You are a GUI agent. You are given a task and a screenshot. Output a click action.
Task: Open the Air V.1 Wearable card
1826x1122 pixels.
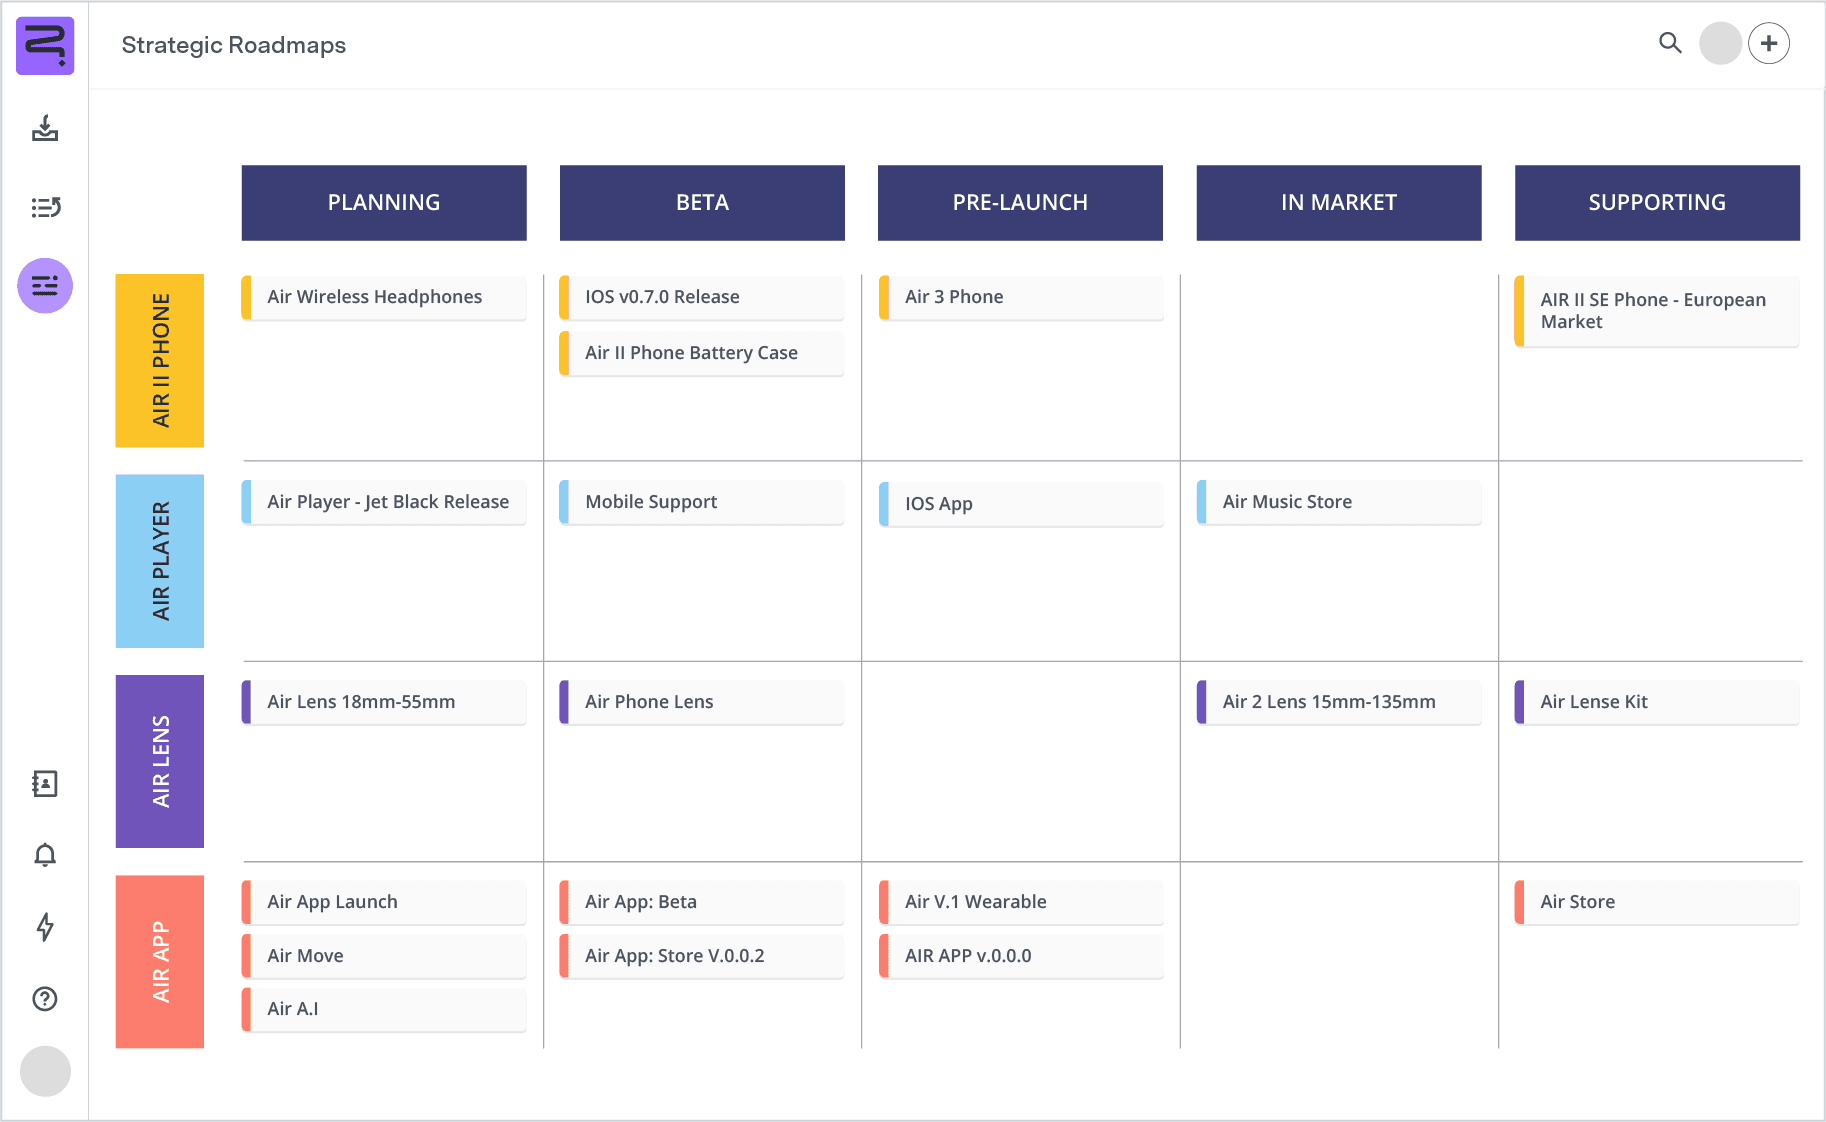[1020, 902]
